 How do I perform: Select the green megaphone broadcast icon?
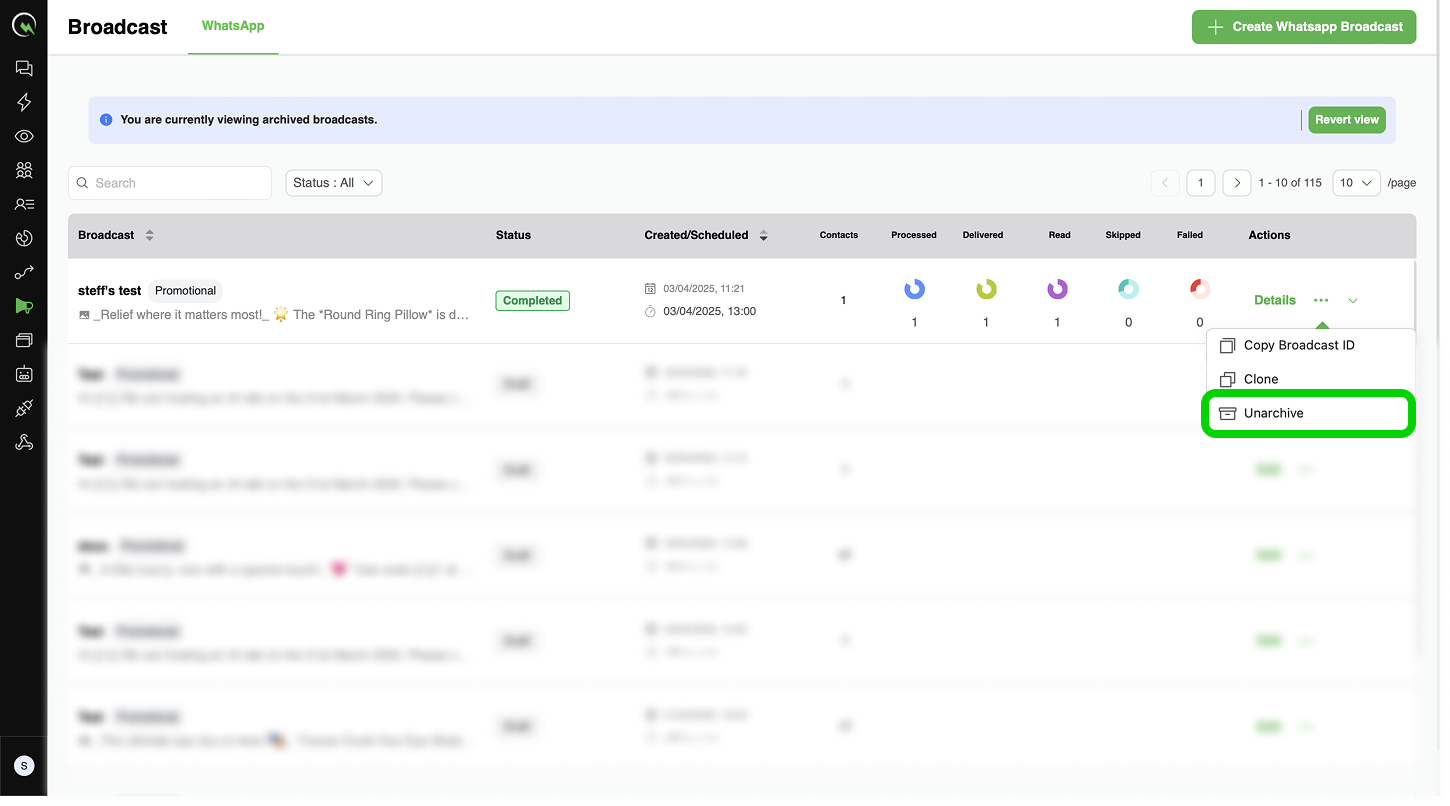click(24, 306)
